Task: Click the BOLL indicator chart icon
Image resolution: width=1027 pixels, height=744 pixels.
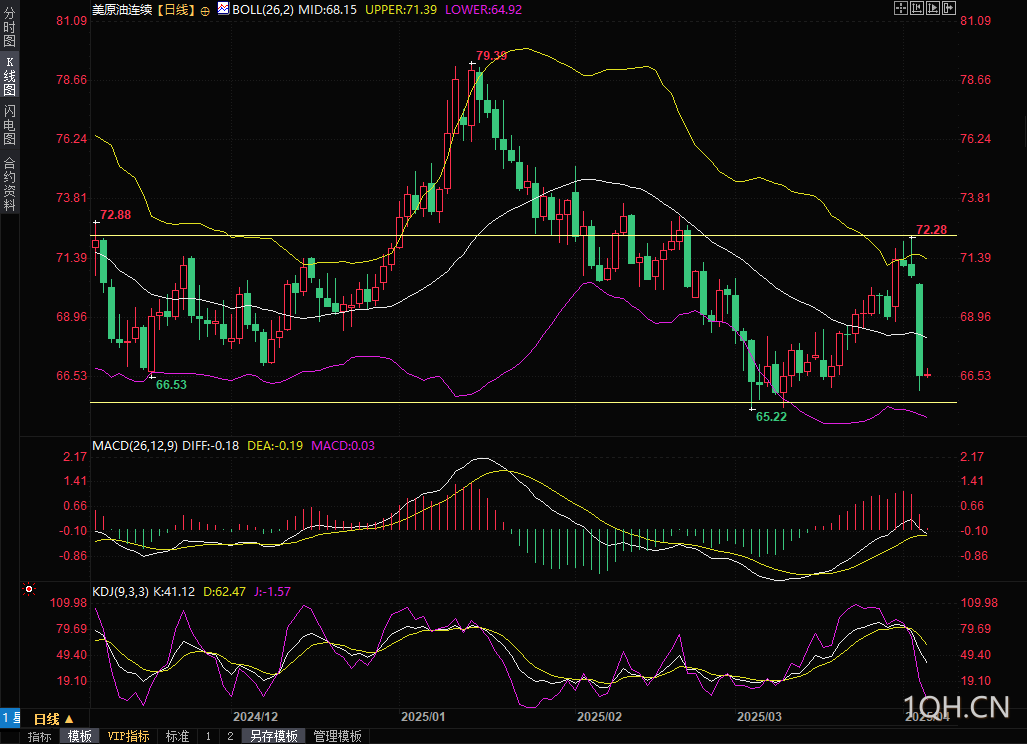Action: click(223, 9)
